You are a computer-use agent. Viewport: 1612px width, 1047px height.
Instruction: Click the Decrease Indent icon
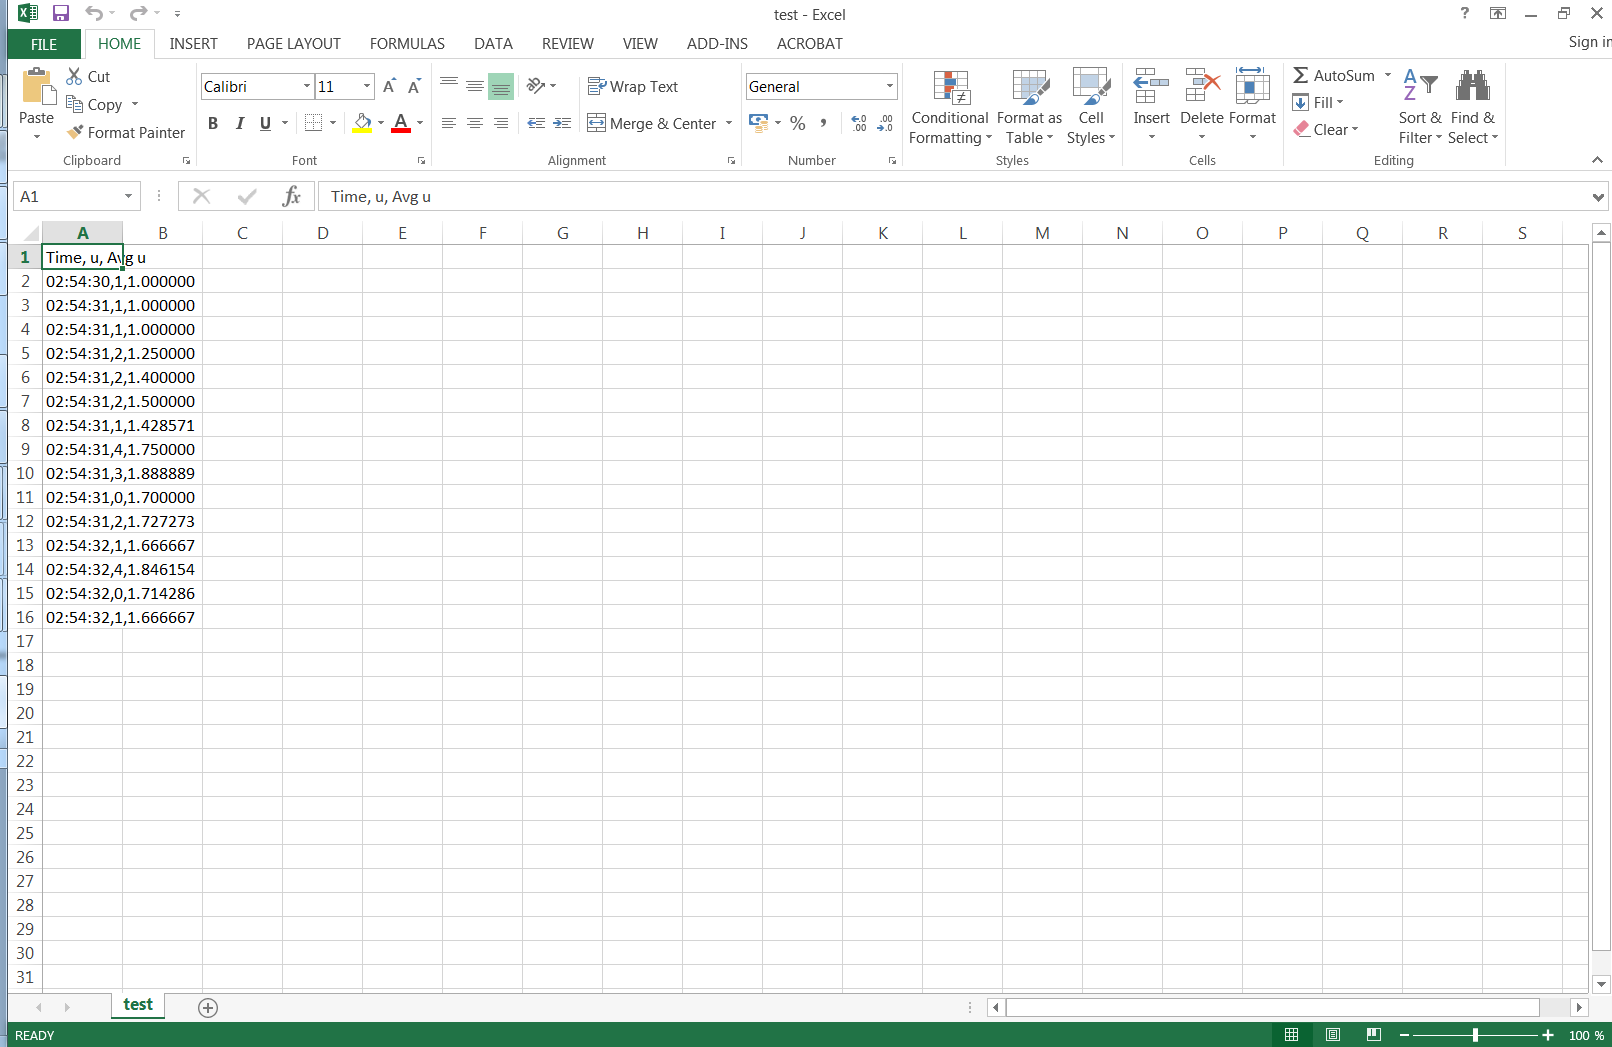[x=536, y=123]
